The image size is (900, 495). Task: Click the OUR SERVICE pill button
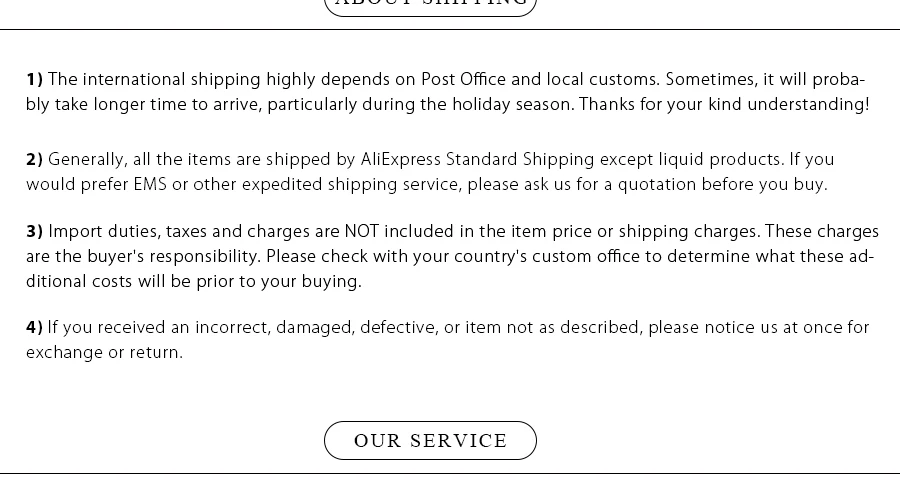point(430,440)
